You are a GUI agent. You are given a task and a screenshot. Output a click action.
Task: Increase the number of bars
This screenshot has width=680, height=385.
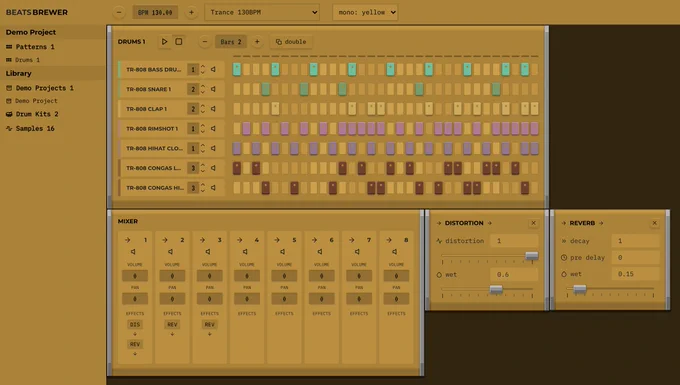click(x=257, y=42)
